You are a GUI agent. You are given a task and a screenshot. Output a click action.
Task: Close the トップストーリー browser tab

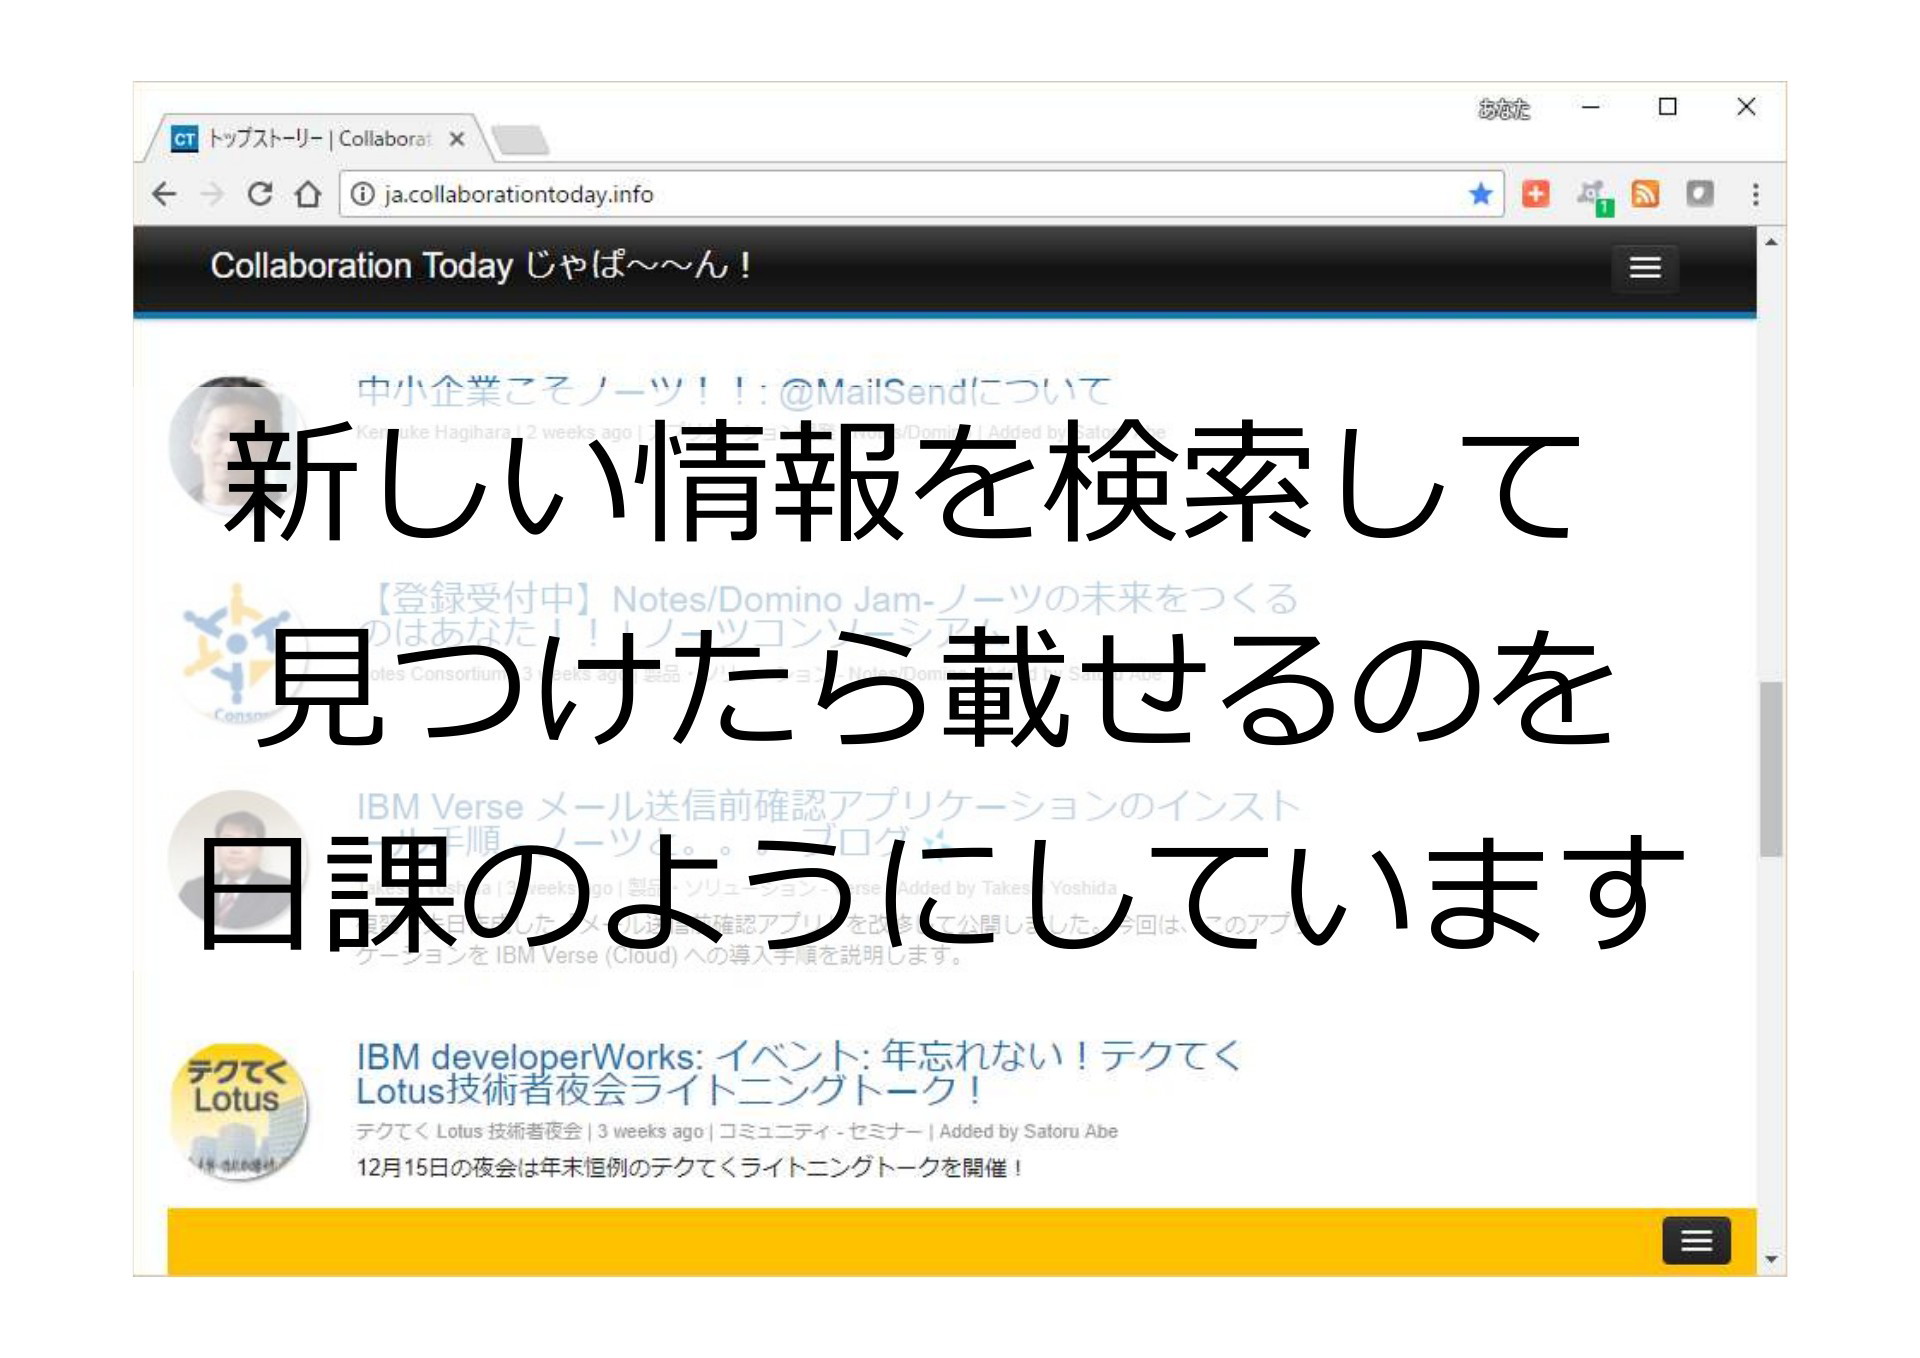tap(457, 139)
